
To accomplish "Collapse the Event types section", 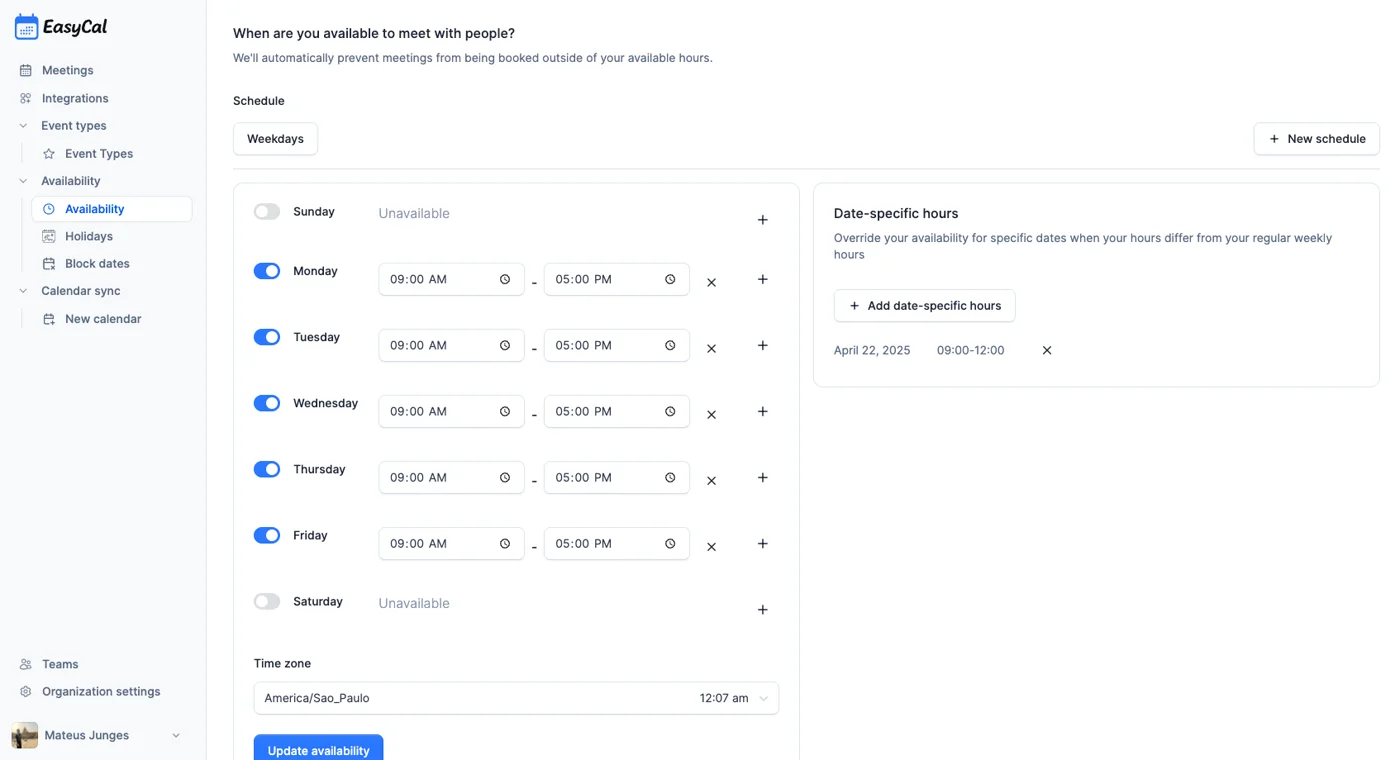I will pos(23,126).
